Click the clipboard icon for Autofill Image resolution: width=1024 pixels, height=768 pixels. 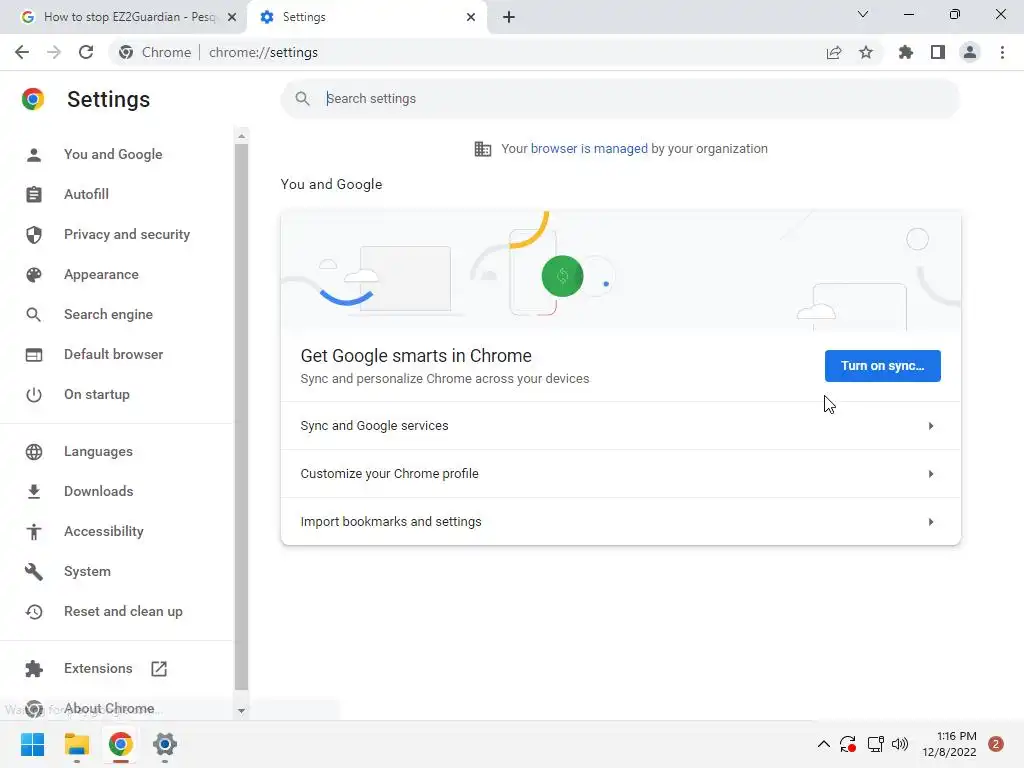point(34,195)
